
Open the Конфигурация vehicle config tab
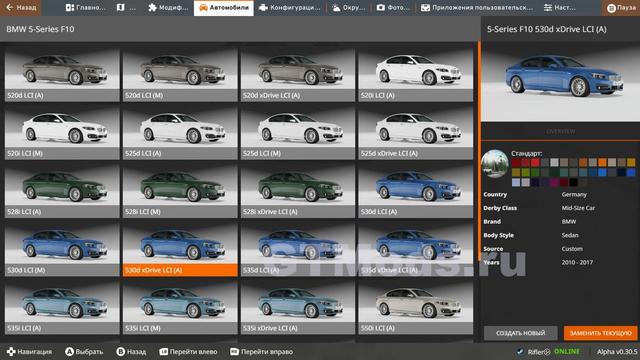point(290,8)
